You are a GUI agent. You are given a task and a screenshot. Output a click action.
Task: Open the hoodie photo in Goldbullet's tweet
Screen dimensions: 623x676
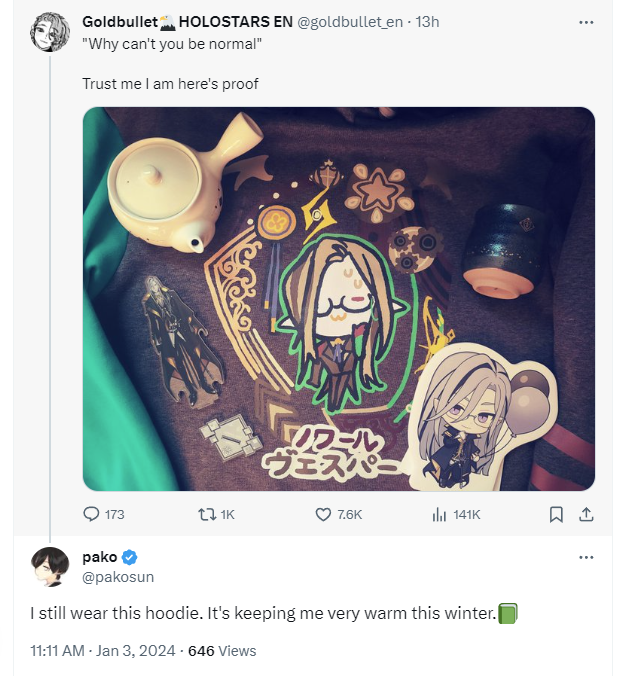tap(338, 299)
